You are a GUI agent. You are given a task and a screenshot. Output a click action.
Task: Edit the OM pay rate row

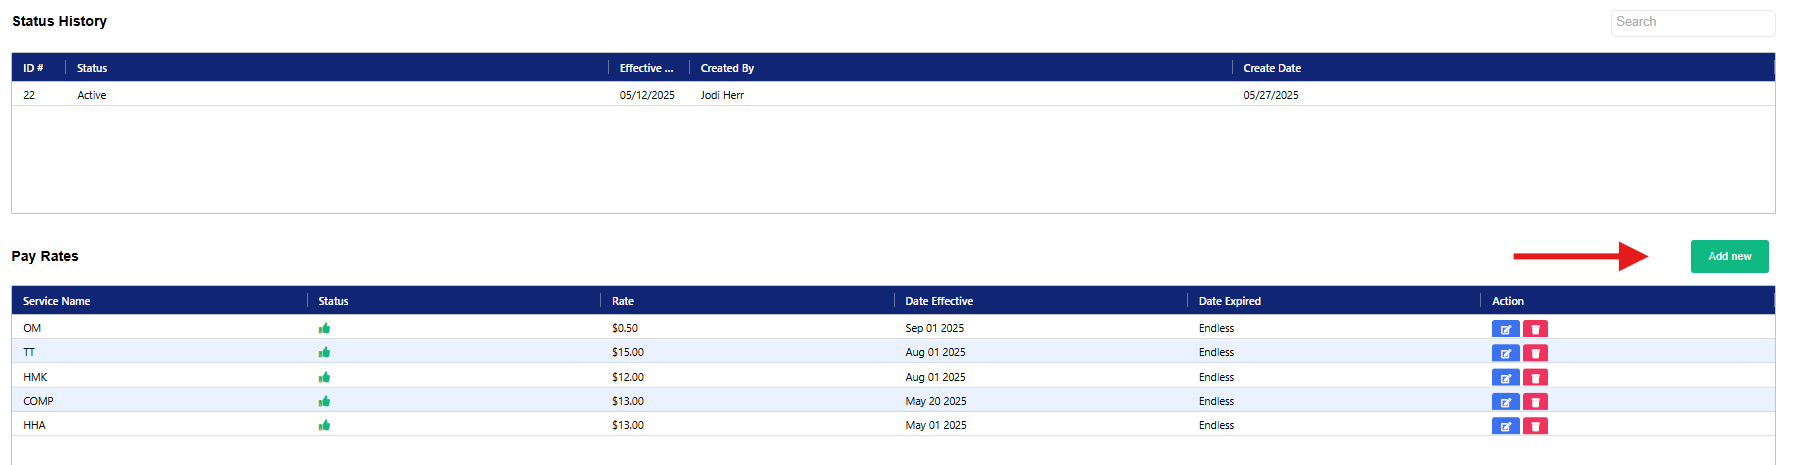click(1505, 329)
